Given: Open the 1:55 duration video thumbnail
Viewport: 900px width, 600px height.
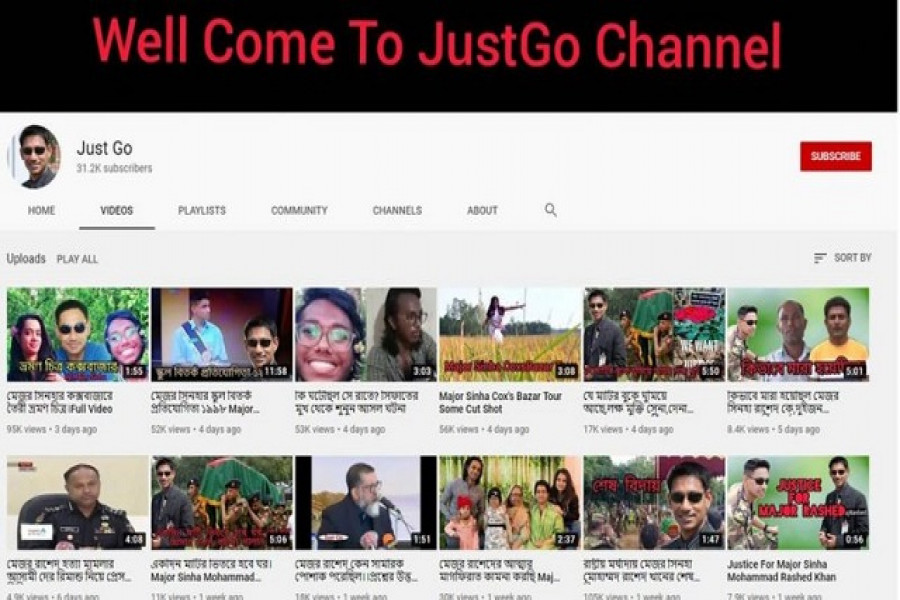Looking at the screenshot, I should (x=78, y=334).
